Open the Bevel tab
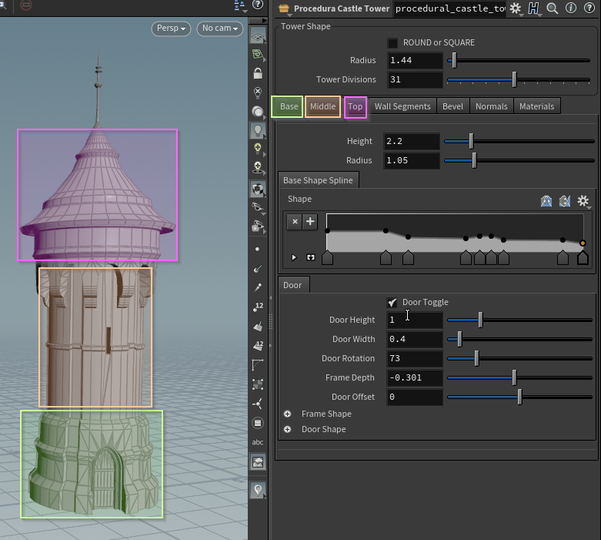601x540 pixels. coord(453,107)
